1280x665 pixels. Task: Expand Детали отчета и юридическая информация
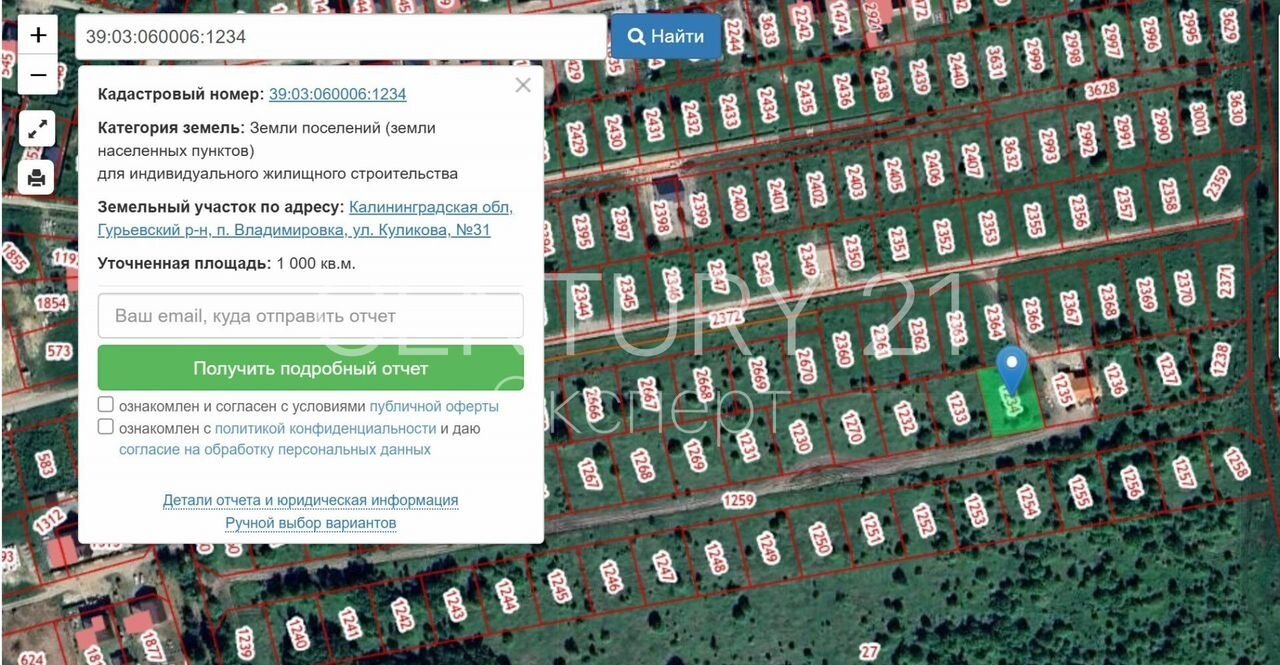click(x=310, y=500)
